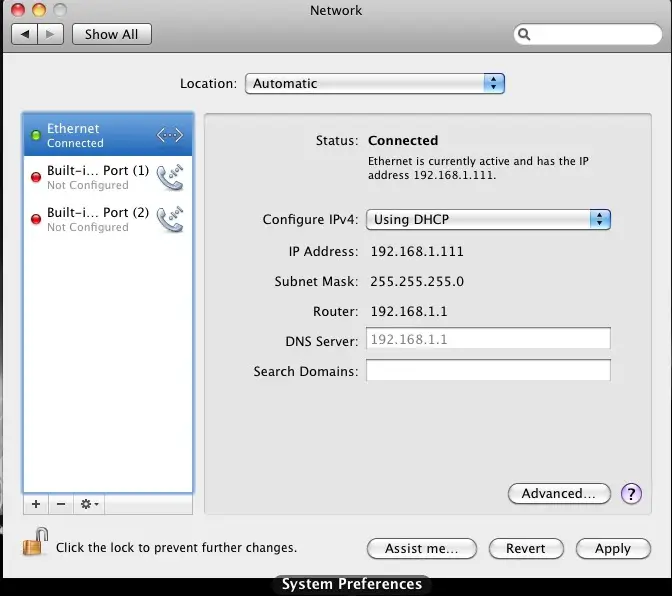This screenshot has height=596, width=672.
Task: Click the plus icon to add service
Action: (36, 505)
